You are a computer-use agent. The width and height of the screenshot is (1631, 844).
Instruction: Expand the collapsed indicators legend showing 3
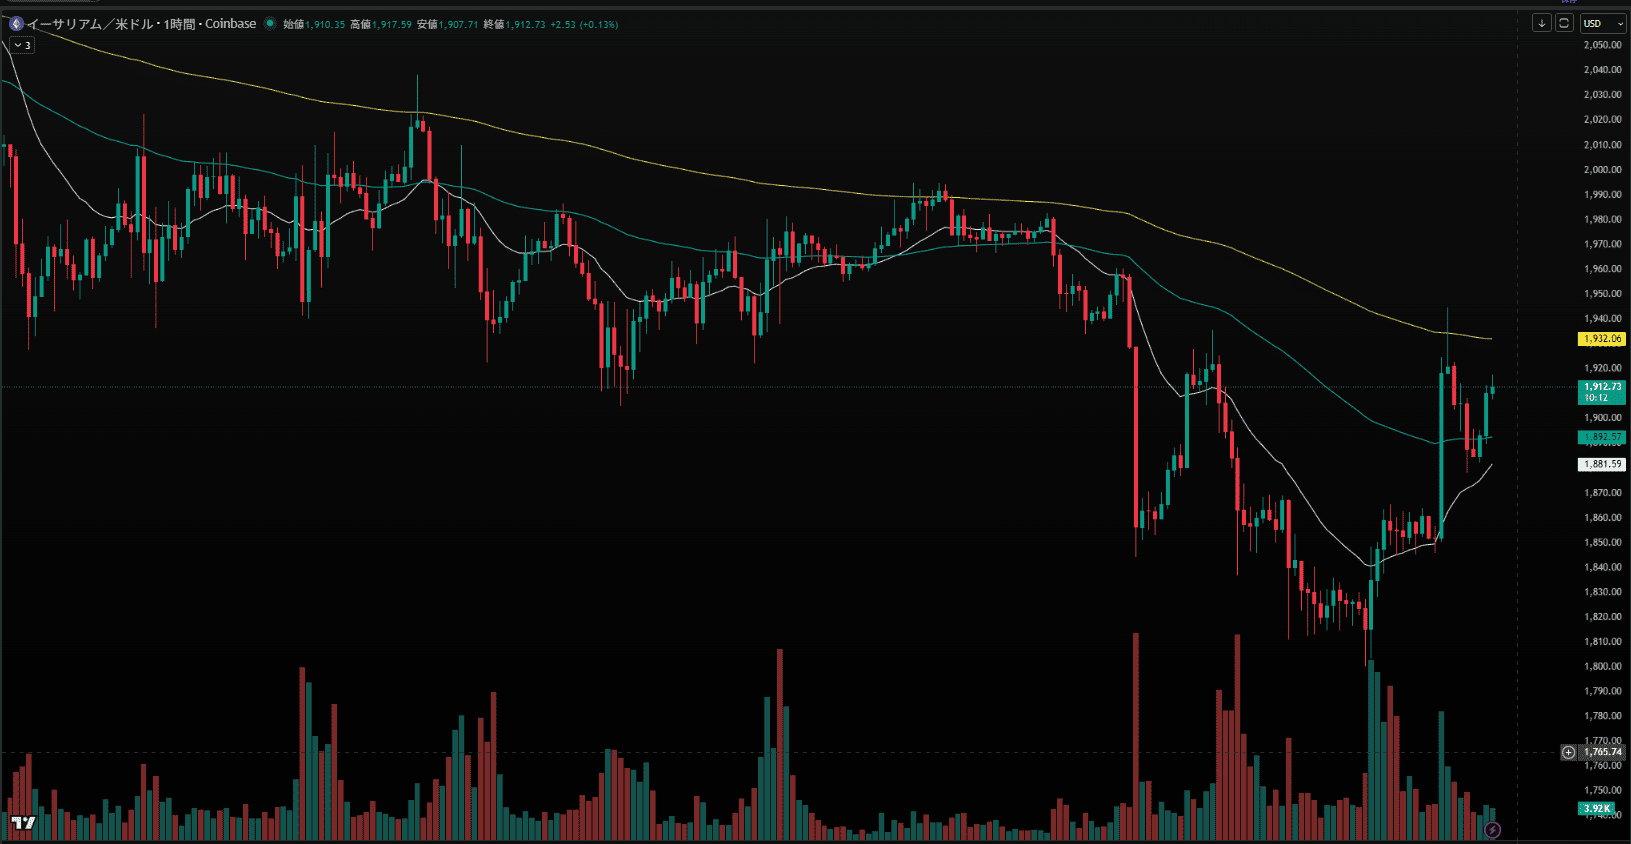coord(22,45)
